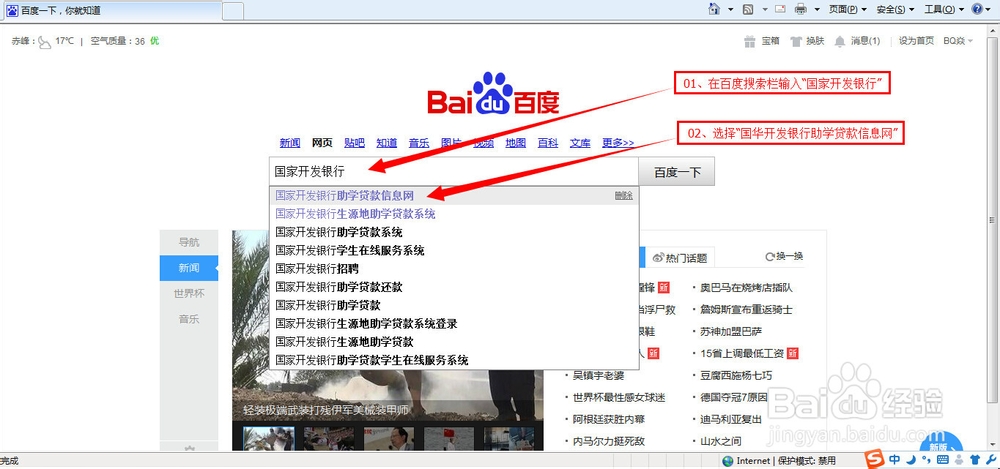Open the 文库 link
The height and width of the screenshot is (469, 1000).
580,143
